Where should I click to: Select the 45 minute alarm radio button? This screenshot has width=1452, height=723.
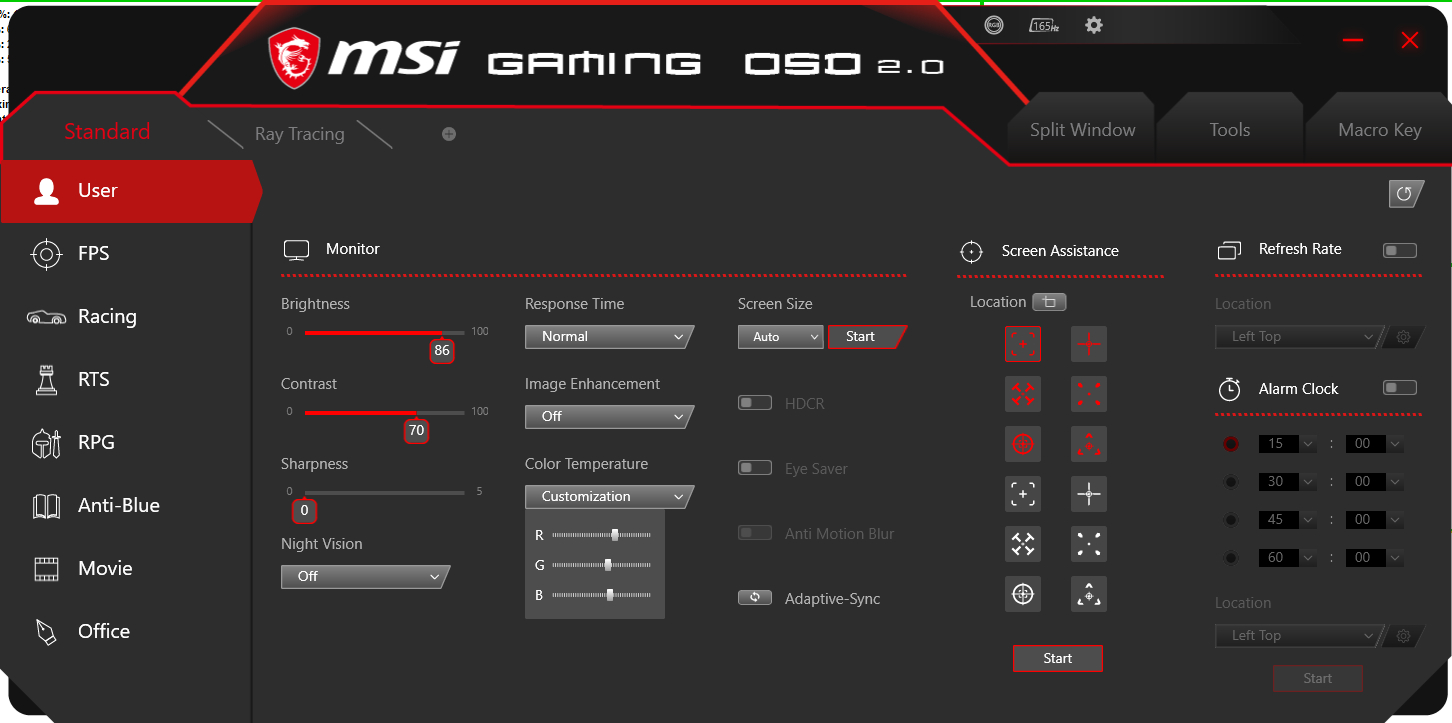click(x=1230, y=520)
